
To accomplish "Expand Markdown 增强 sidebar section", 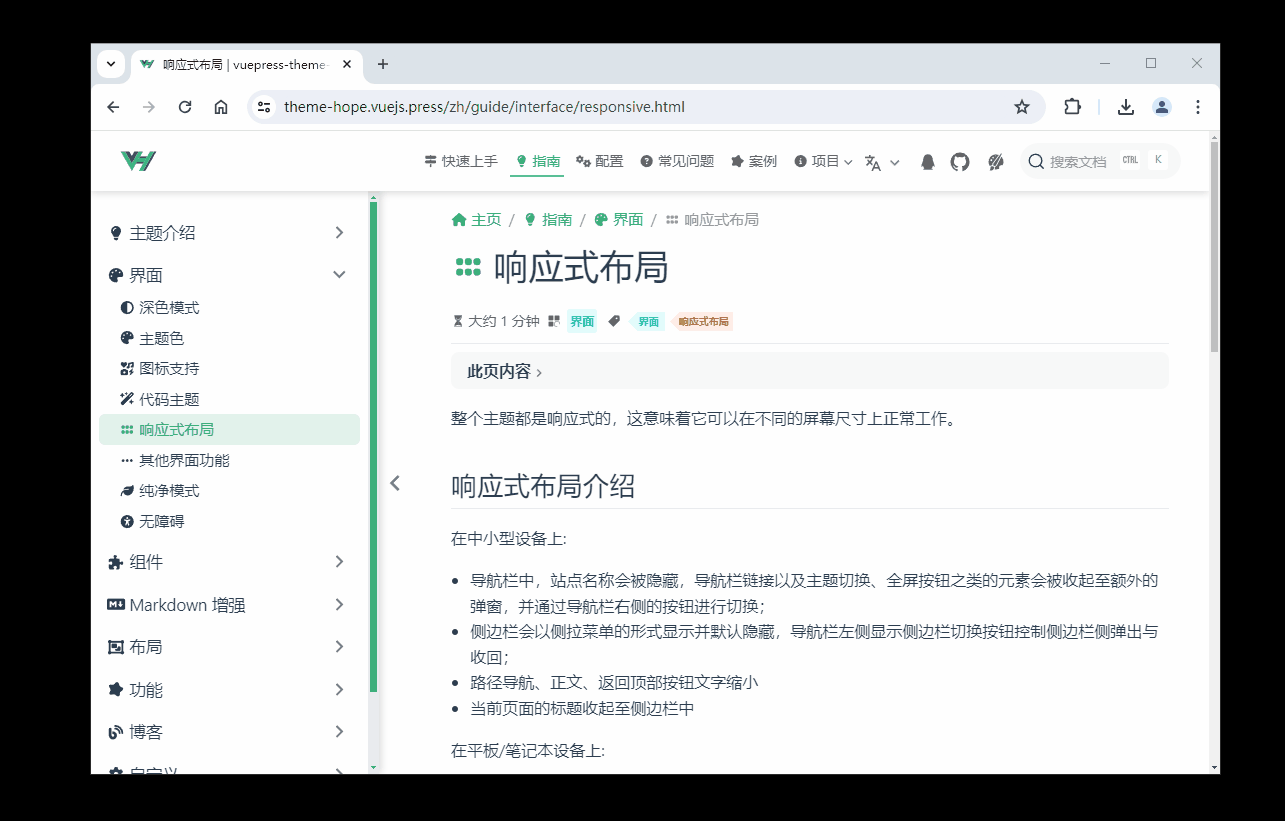I will coord(228,605).
